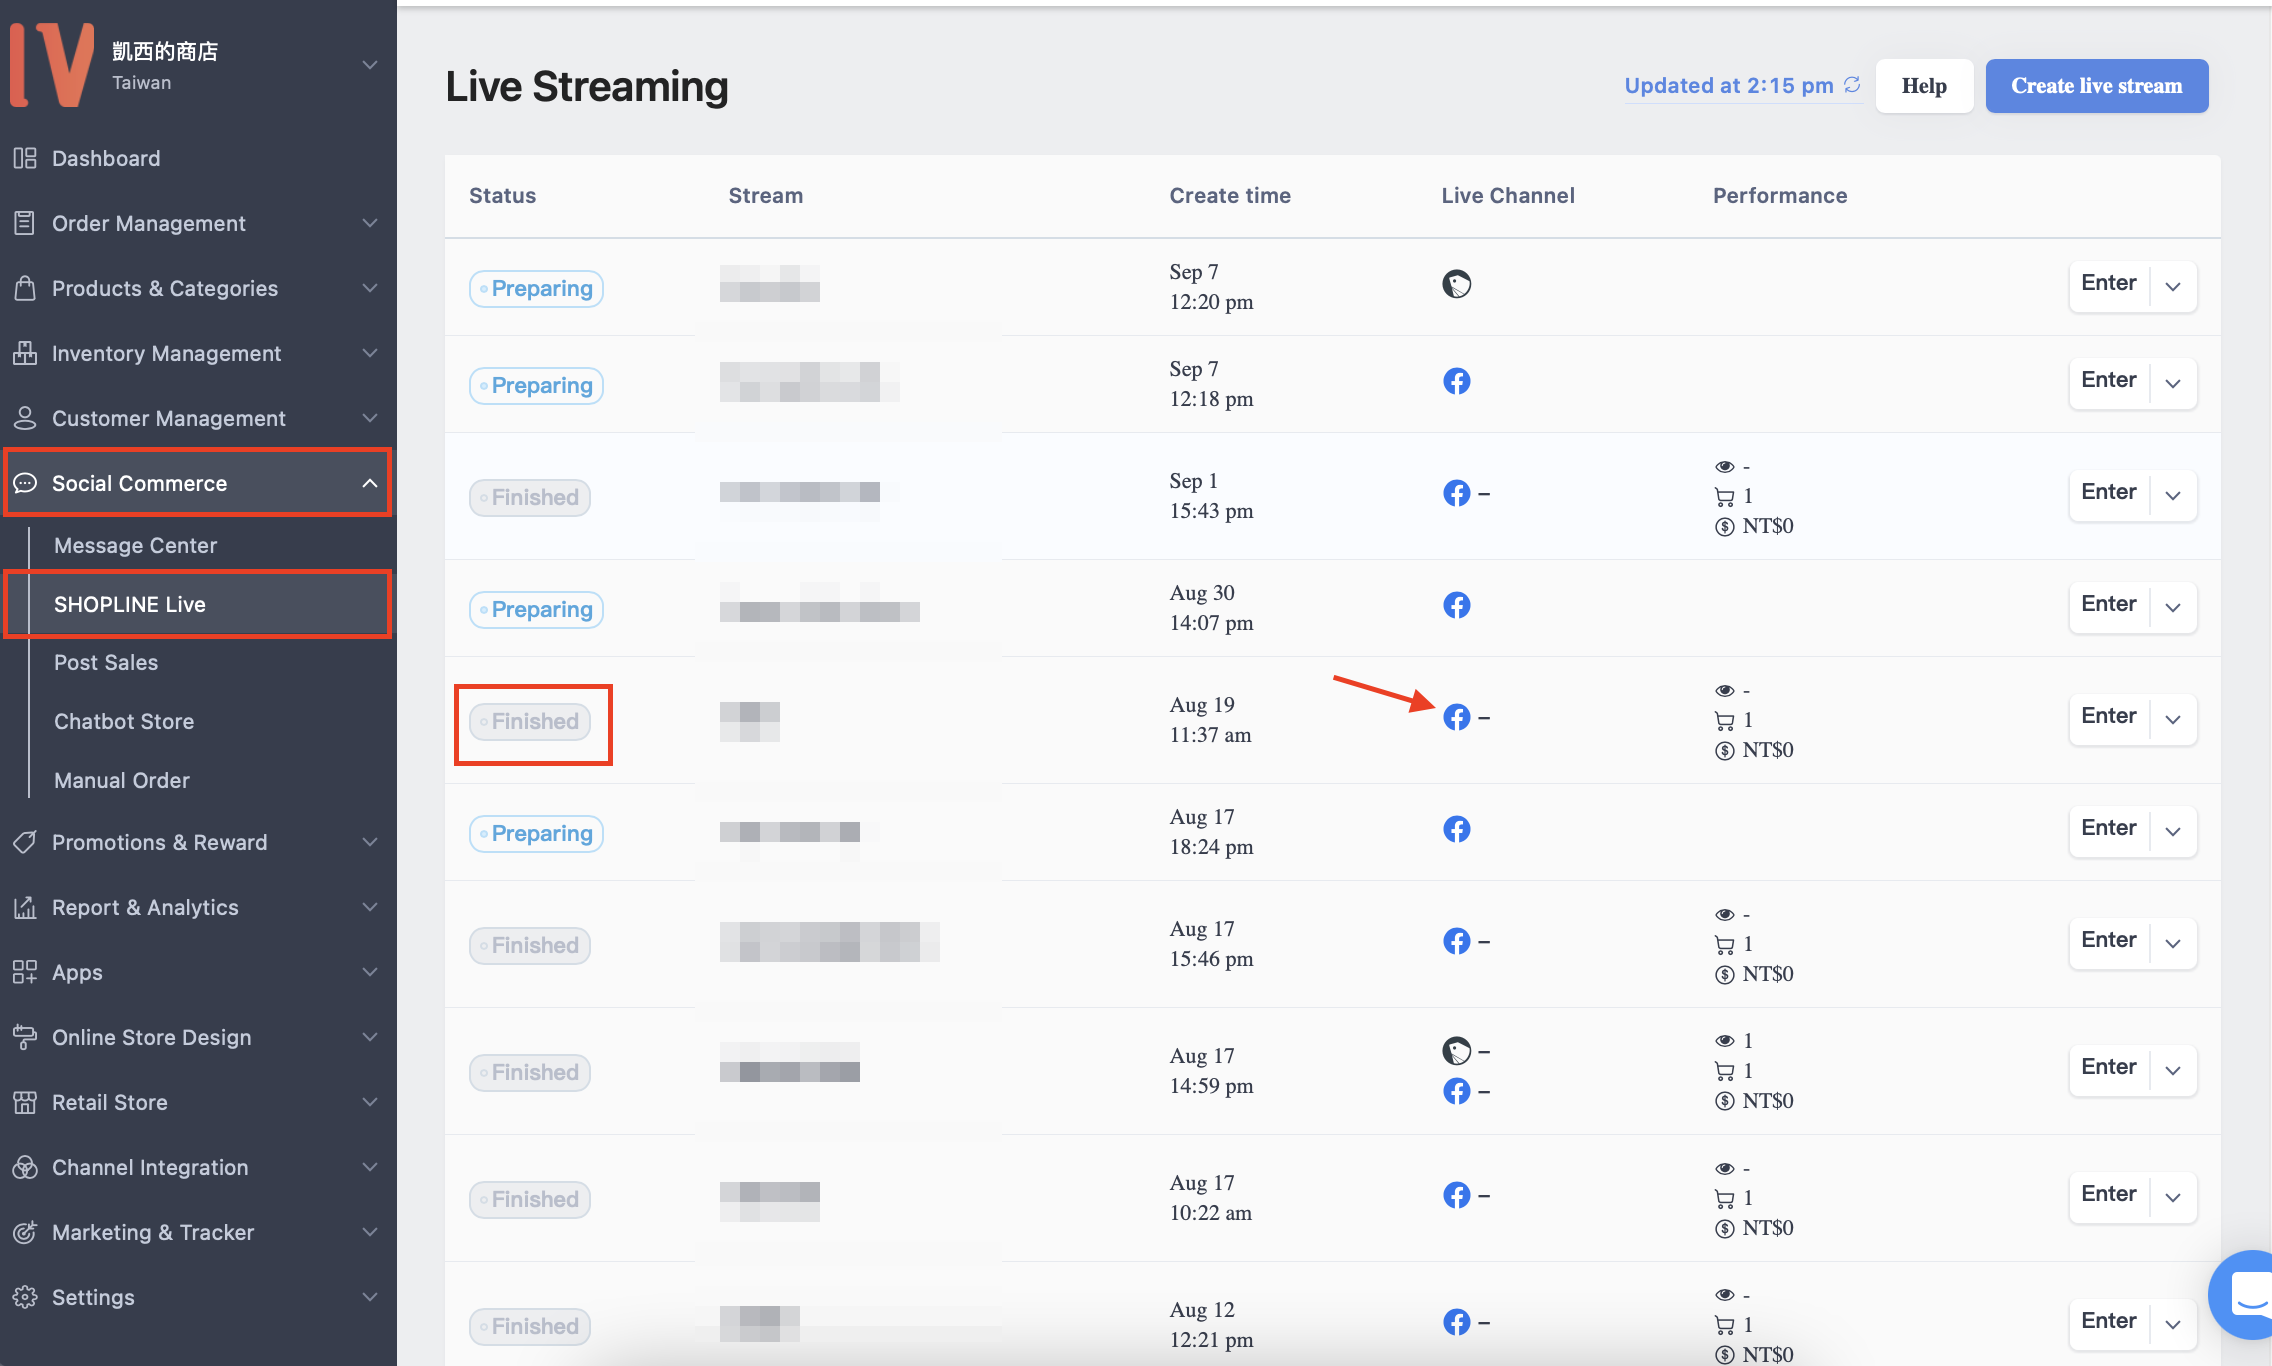Open the Enter dropdown arrow for Sep 1 stream
Viewport: 2272px width, 1366px height.
pos(2173,496)
